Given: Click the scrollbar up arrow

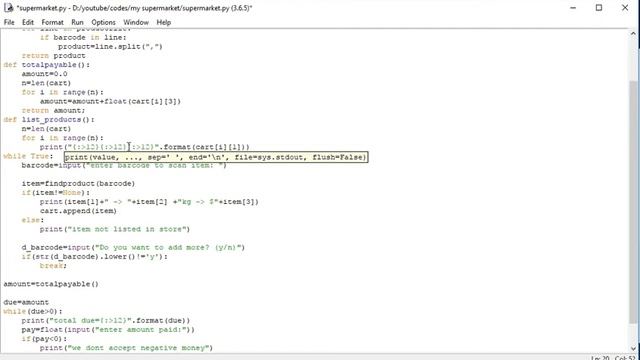Looking at the screenshot, I should [633, 33].
